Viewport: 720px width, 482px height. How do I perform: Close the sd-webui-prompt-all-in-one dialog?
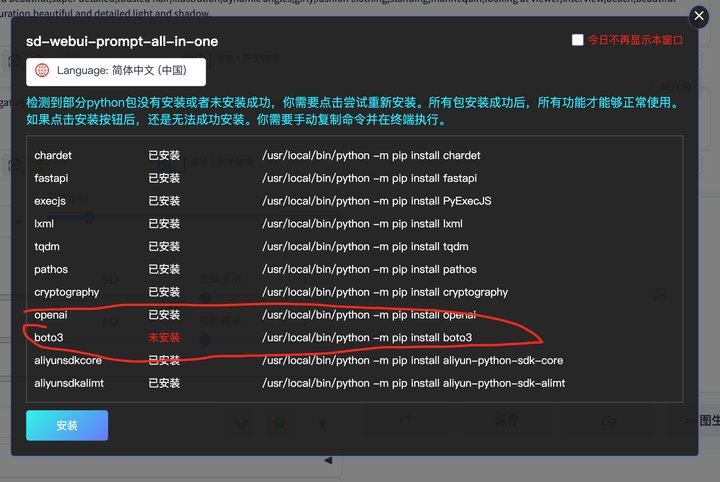point(699,17)
